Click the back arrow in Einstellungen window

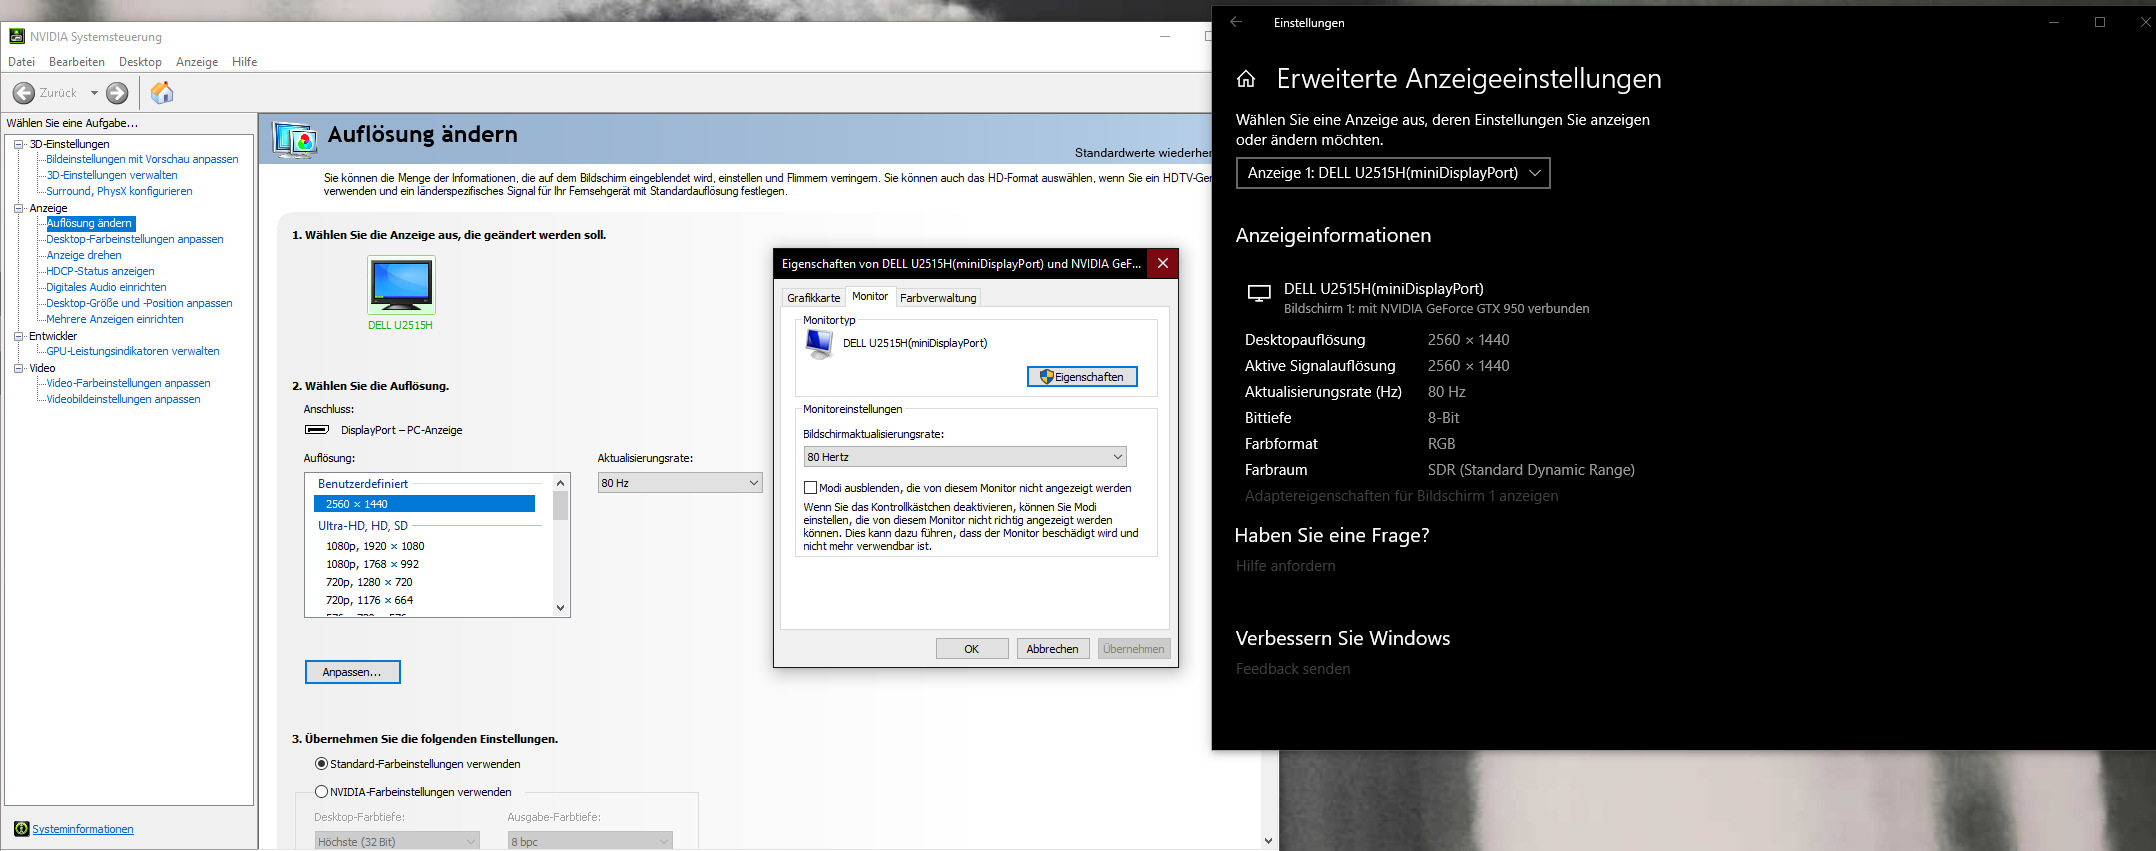(1236, 22)
